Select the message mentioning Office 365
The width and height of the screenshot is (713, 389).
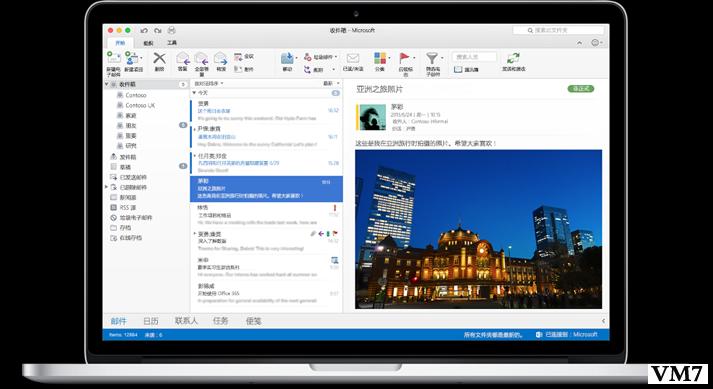click(266, 293)
